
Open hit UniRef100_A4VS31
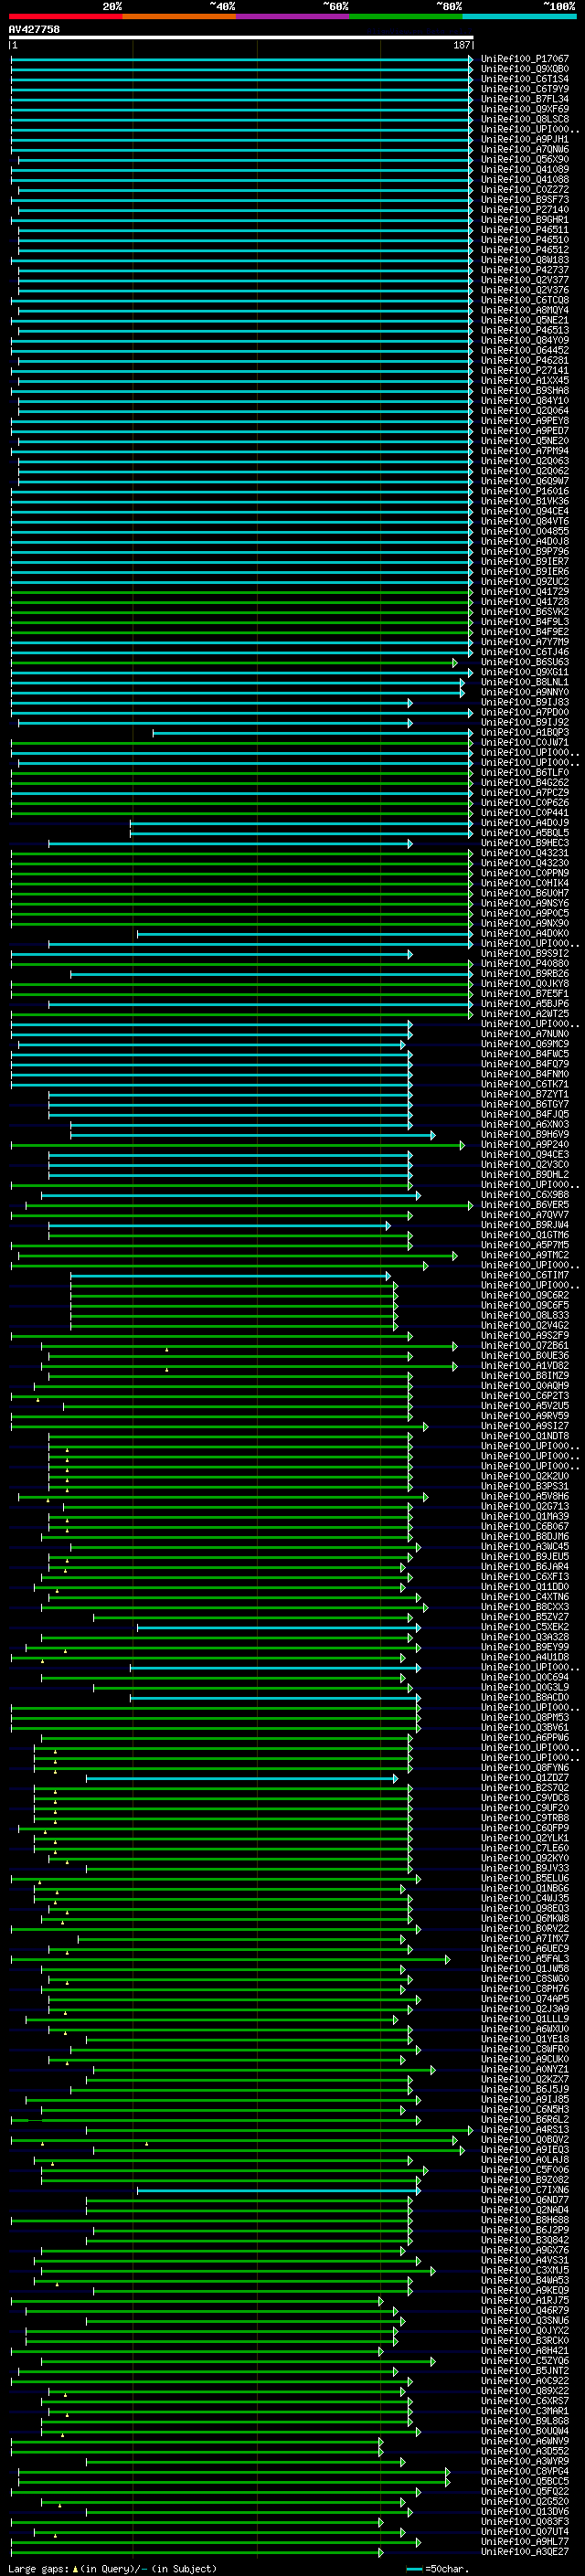pyautogui.click(x=524, y=2260)
